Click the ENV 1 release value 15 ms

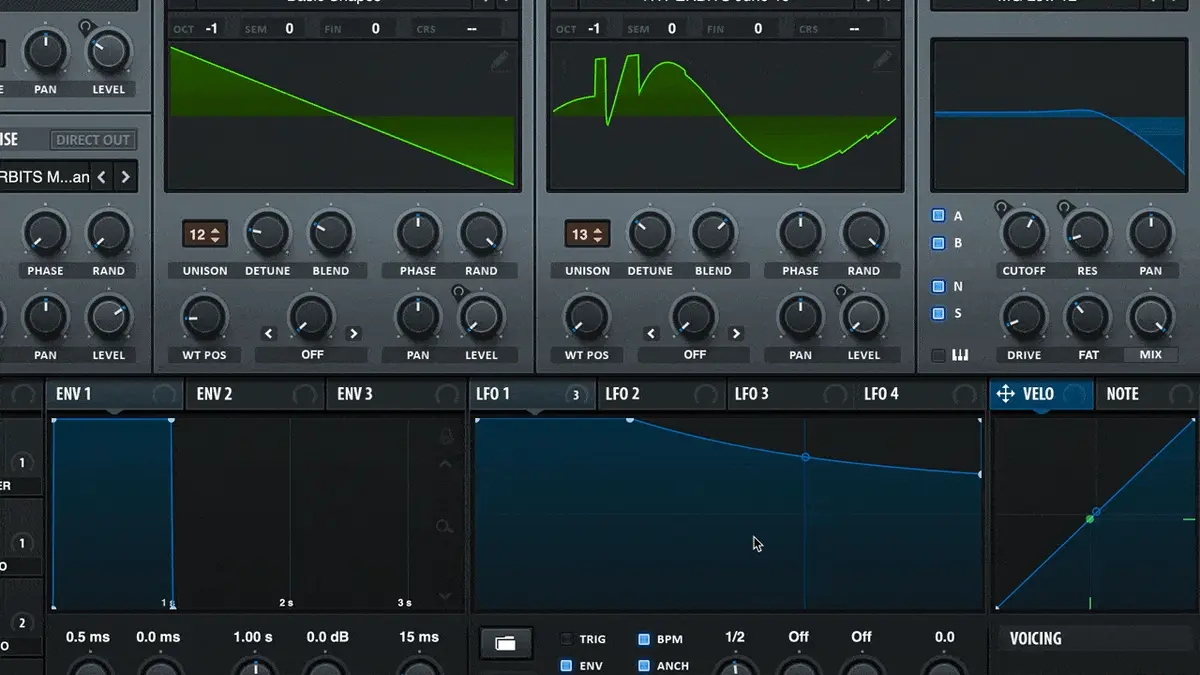coord(419,637)
